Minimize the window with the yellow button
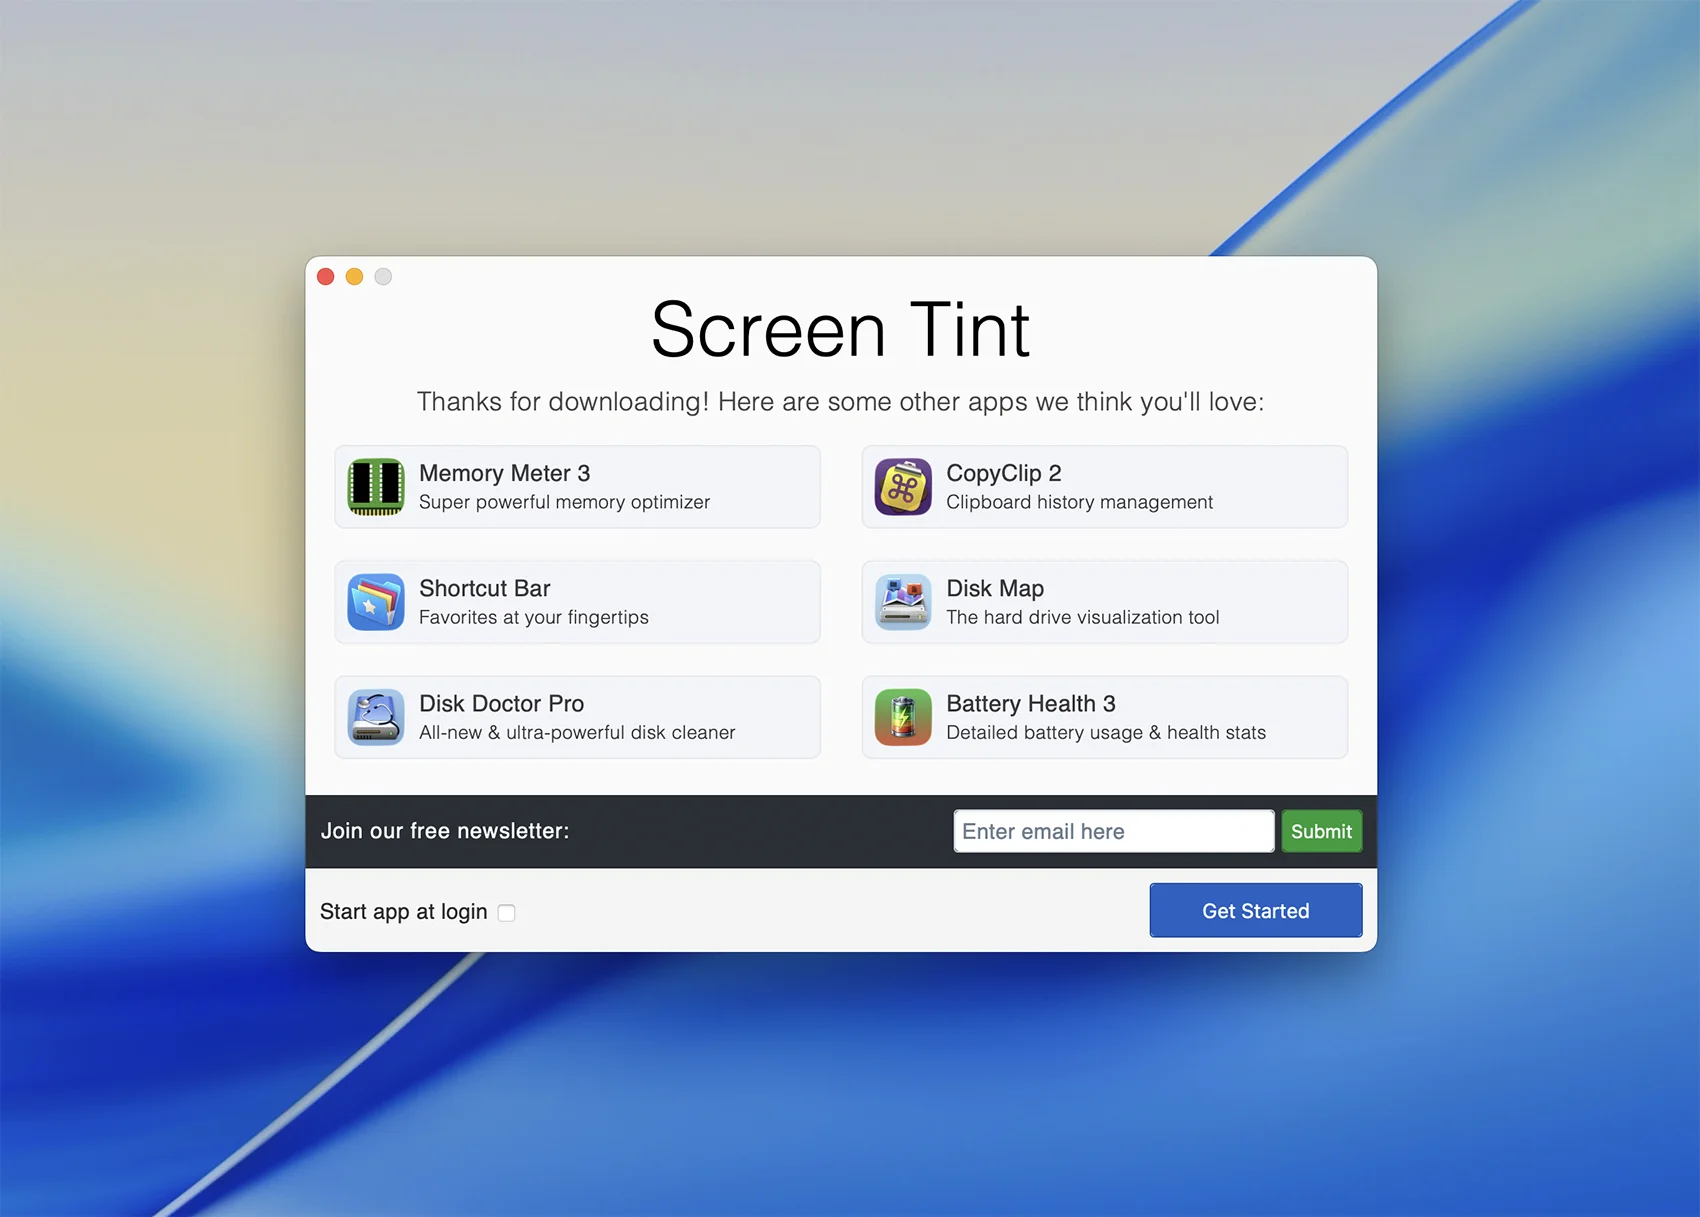Image resolution: width=1700 pixels, height=1217 pixels. tap(354, 277)
